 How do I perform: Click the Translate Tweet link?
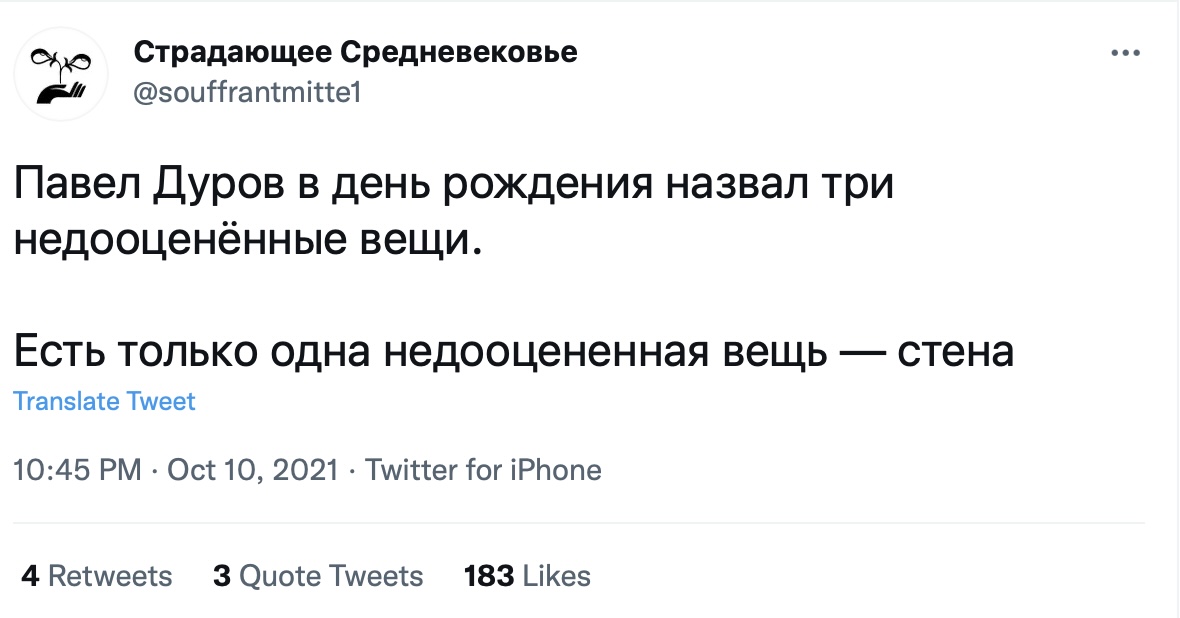click(x=104, y=401)
